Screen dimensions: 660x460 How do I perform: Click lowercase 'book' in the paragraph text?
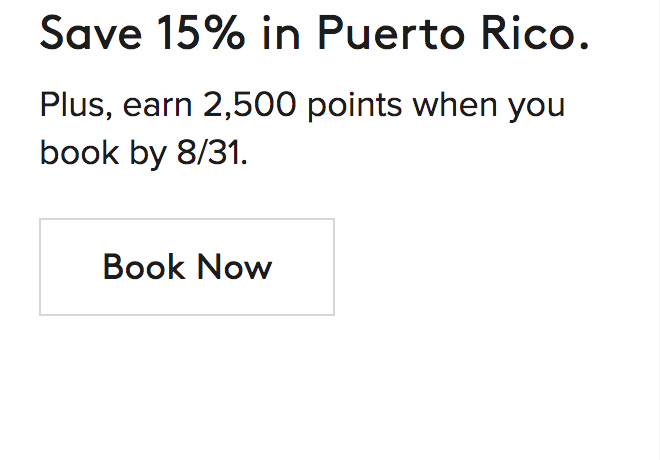pos(75,153)
